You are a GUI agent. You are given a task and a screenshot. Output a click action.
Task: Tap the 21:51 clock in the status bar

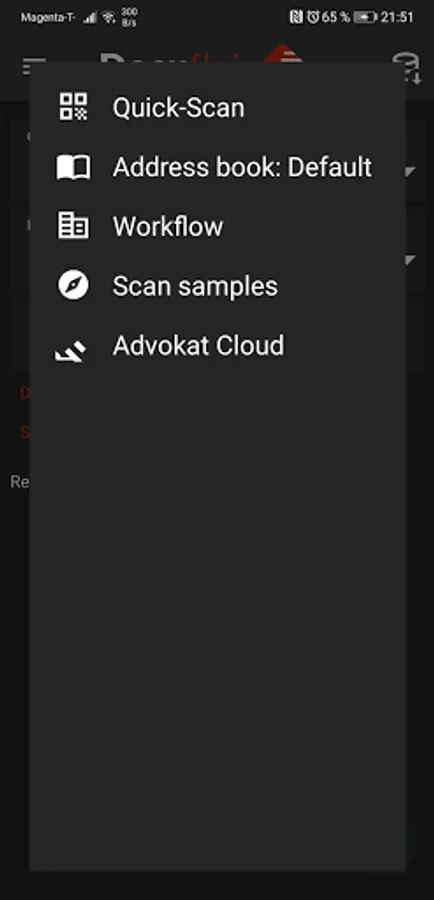(x=397, y=17)
